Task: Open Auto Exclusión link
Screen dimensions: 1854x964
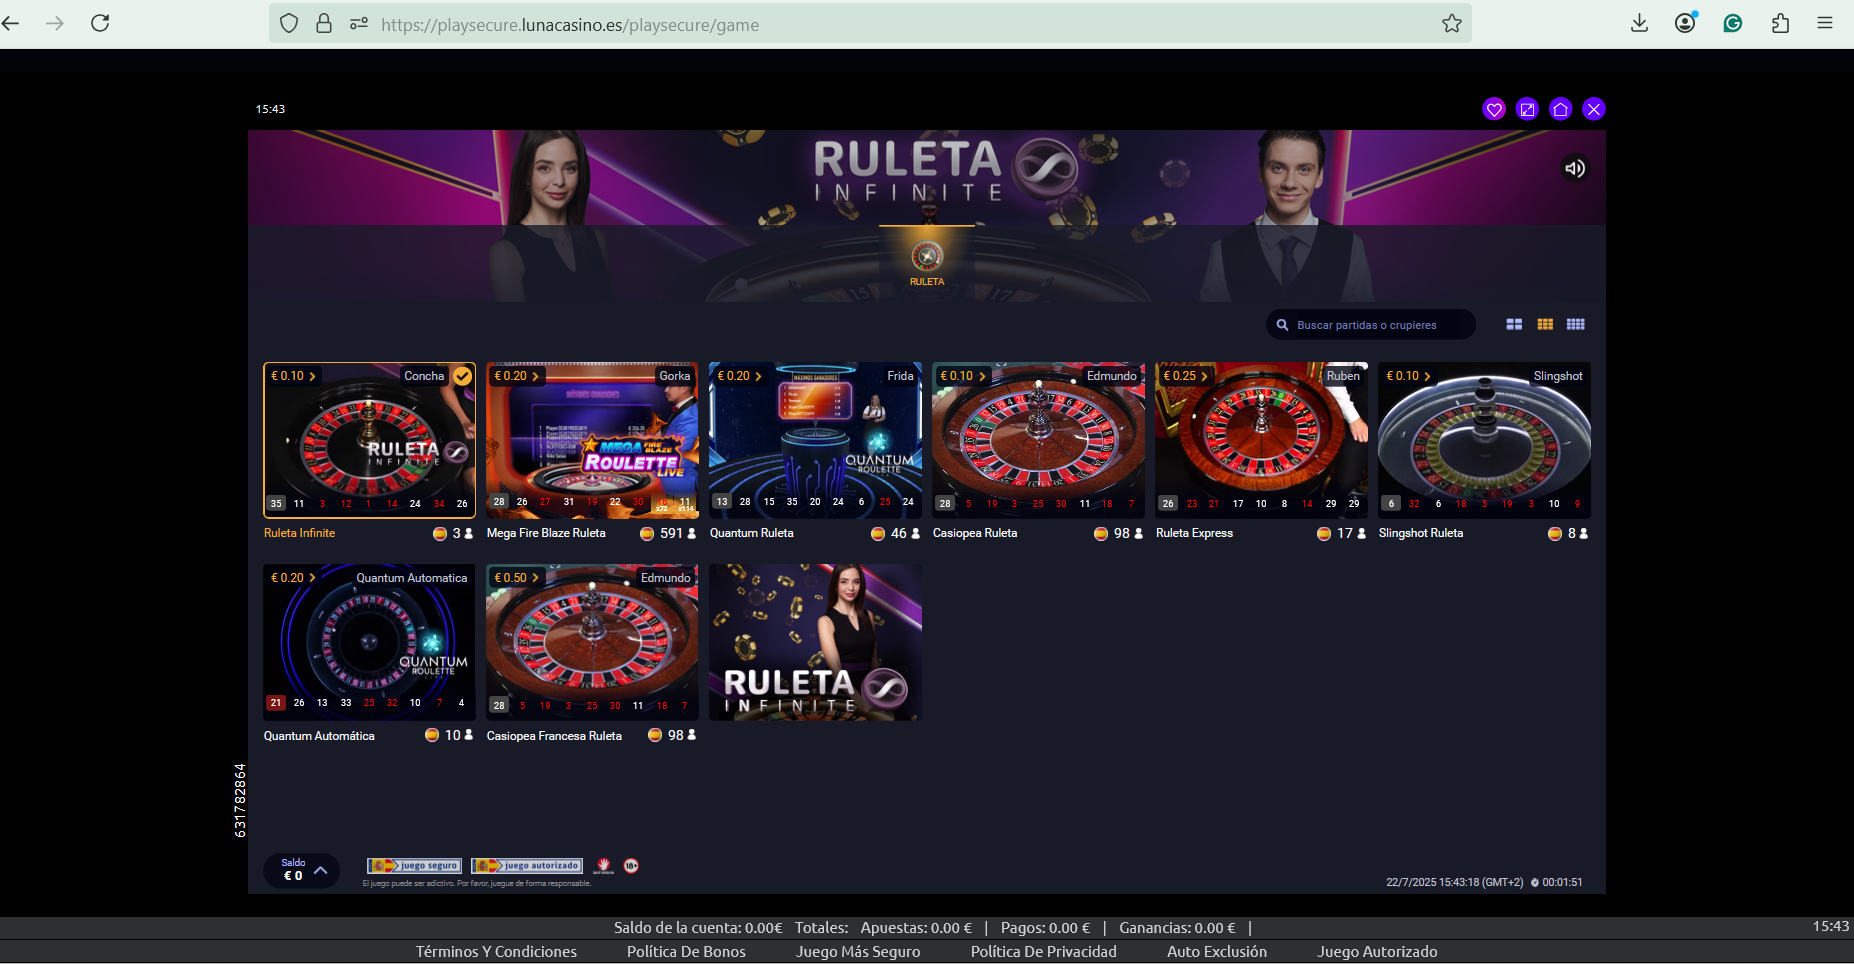Action: click(x=1216, y=952)
